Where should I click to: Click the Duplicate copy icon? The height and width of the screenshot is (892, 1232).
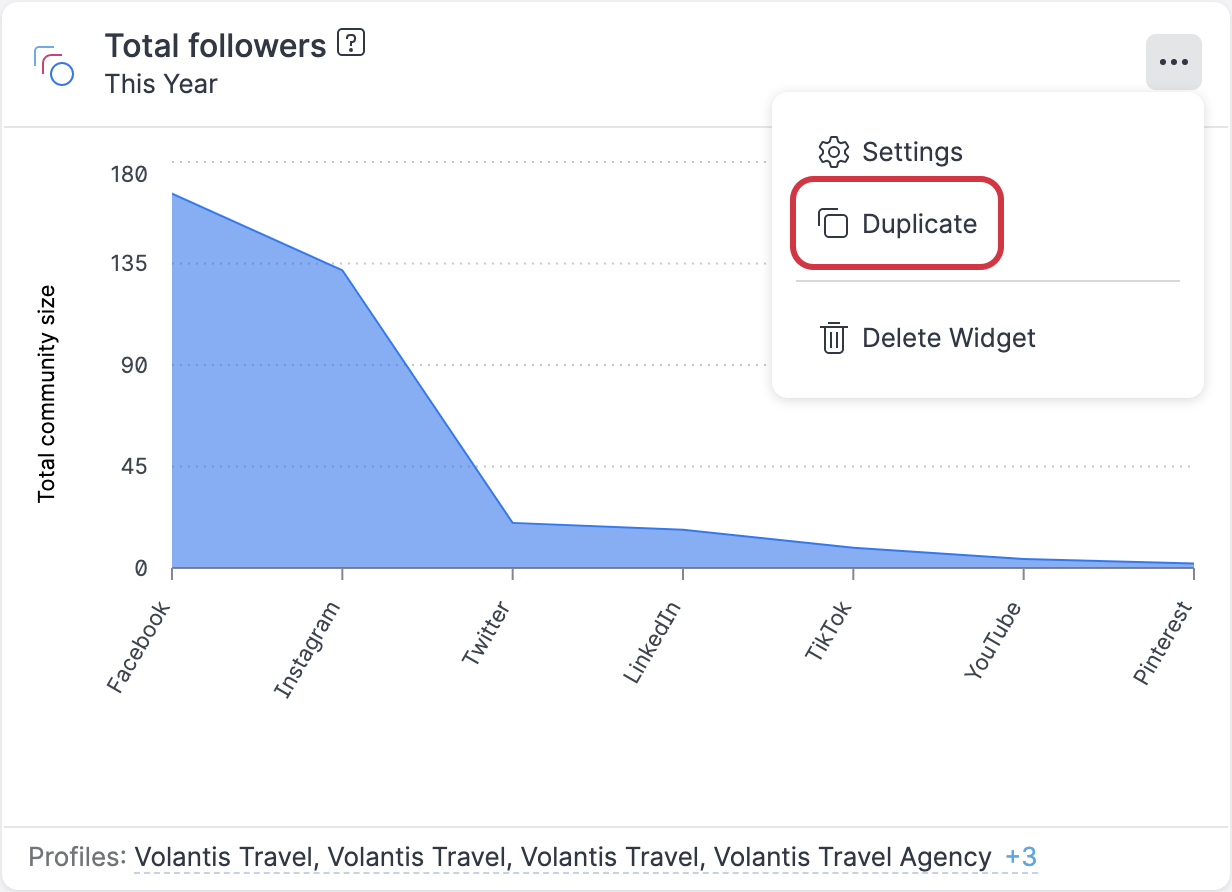pyautogui.click(x=833, y=224)
